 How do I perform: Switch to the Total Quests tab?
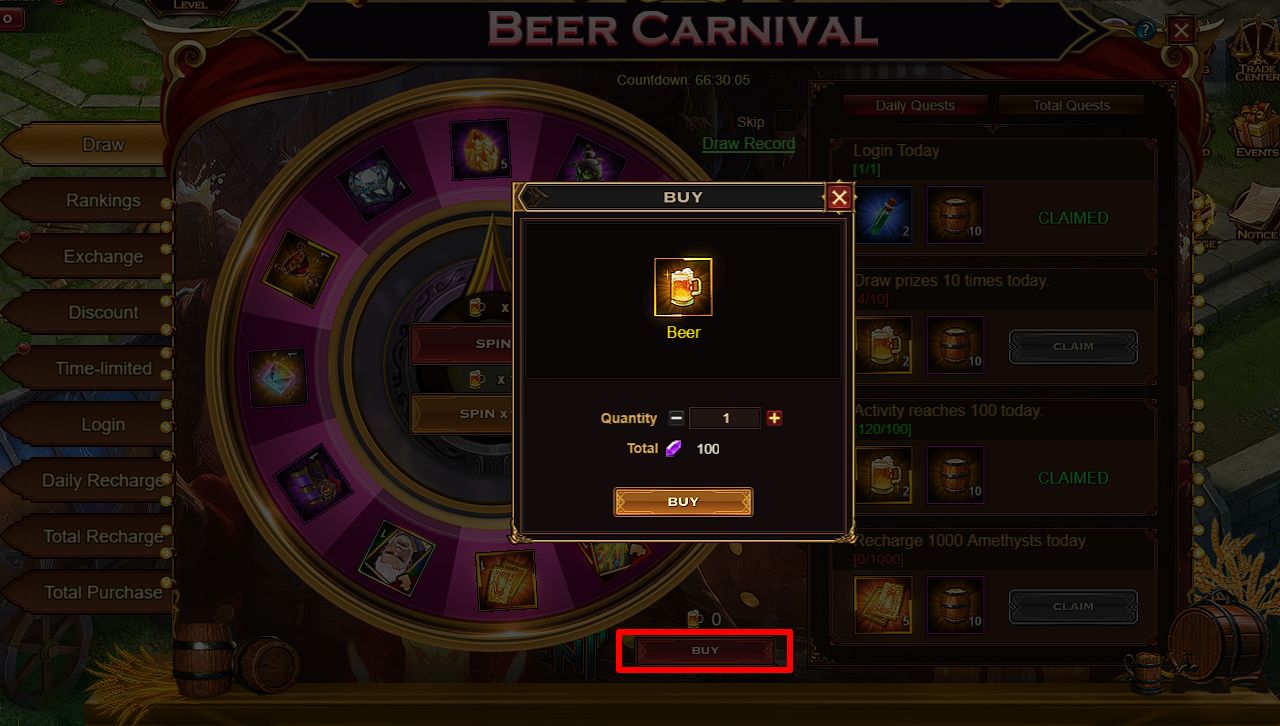[1071, 105]
